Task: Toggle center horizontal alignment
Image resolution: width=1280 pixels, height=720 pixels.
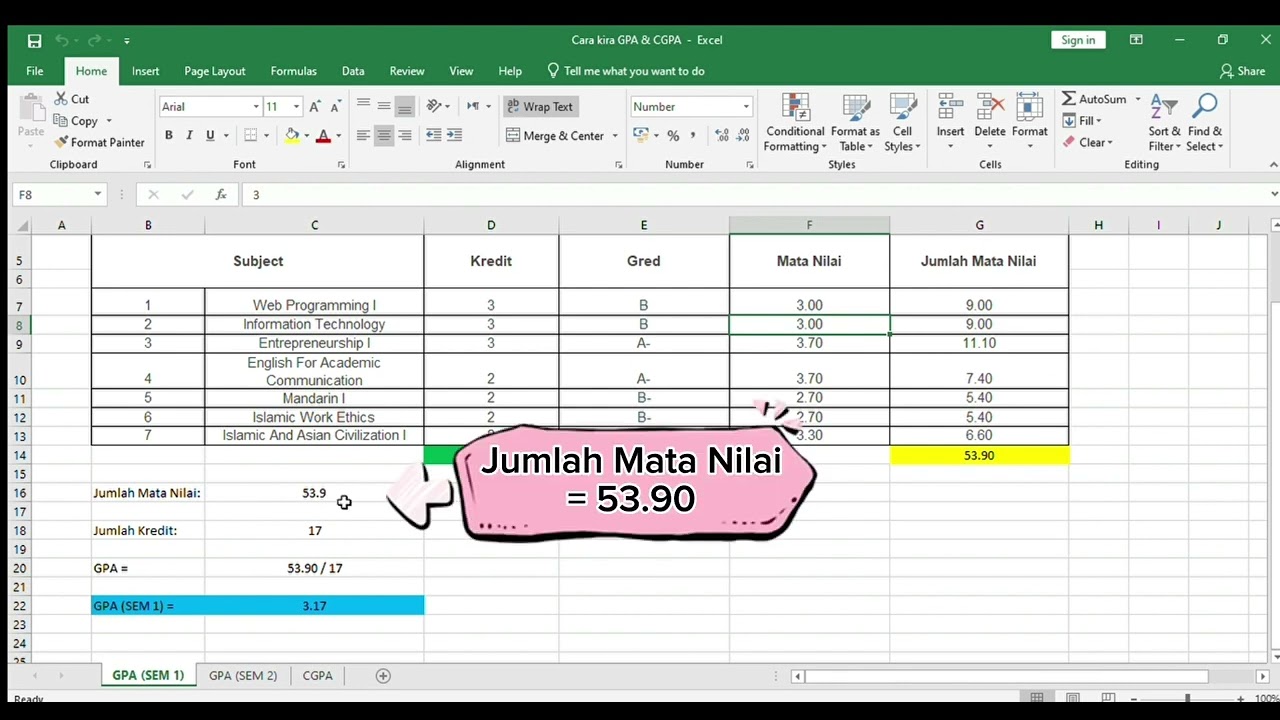Action: 384,135
